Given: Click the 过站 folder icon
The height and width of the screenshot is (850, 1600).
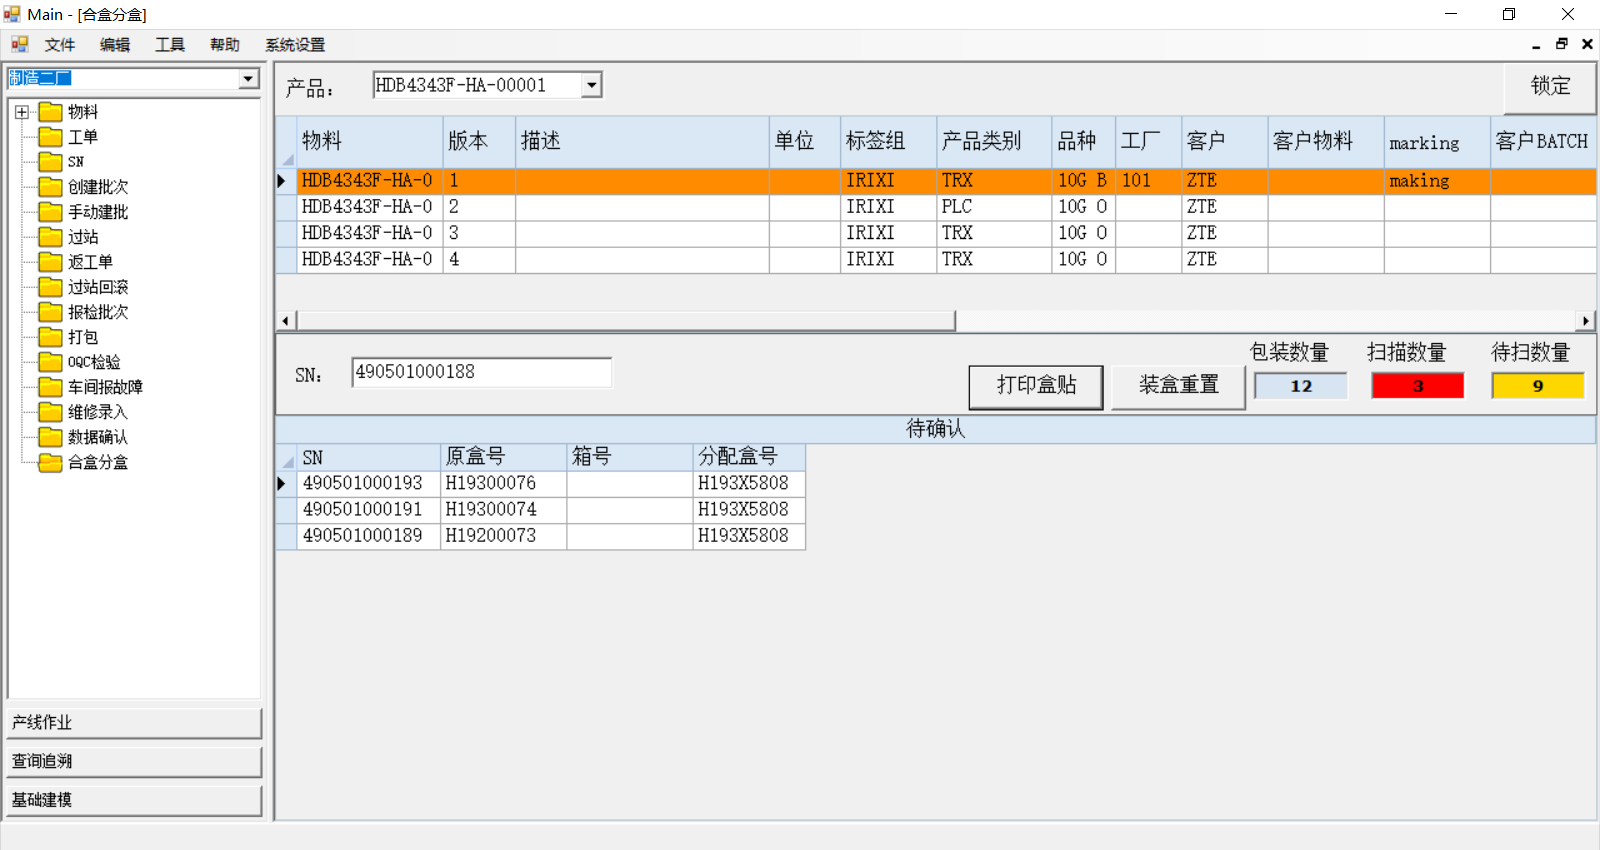Looking at the screenshot, I should (x=50, y=237).
